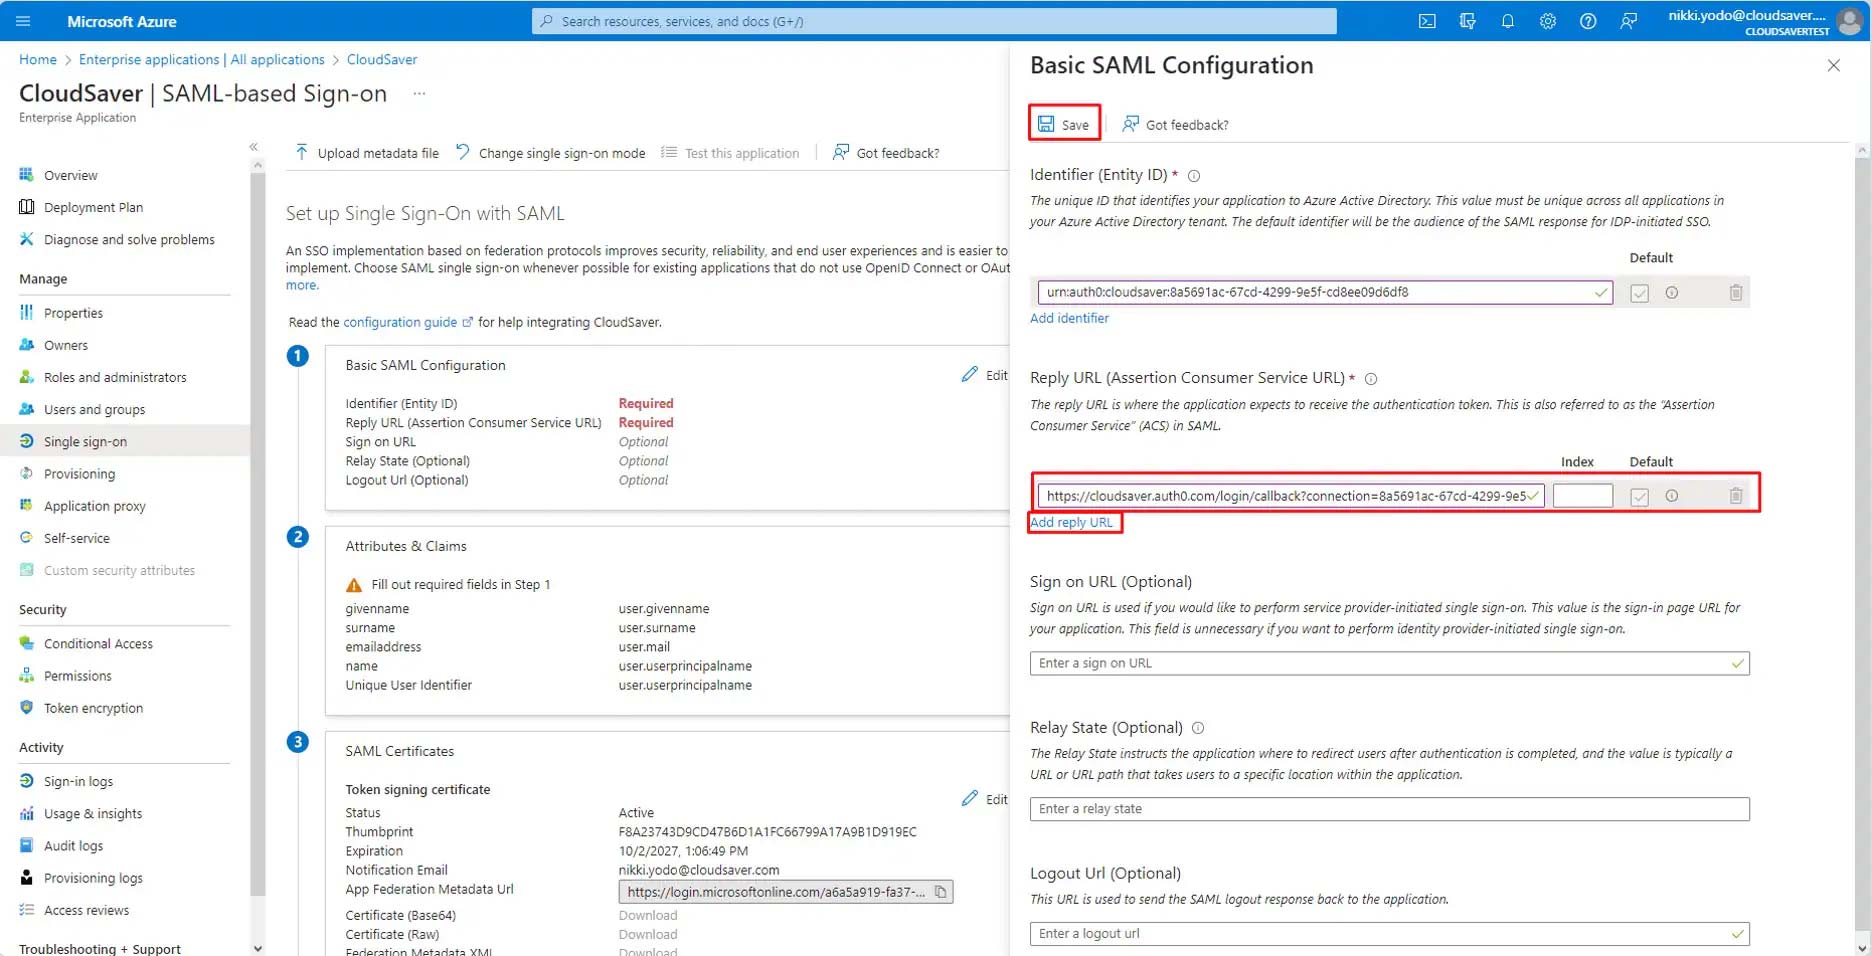Toggle Default checkbox for the identifier
Viewport: 1872px width, 956px height.
click(1639, 293)
